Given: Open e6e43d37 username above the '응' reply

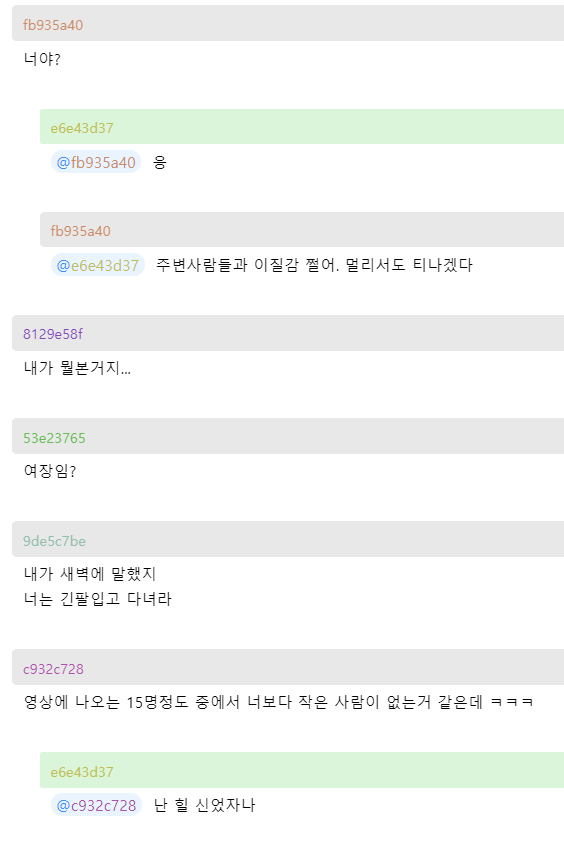Looking at the screenshot, I should click(82, 128).
